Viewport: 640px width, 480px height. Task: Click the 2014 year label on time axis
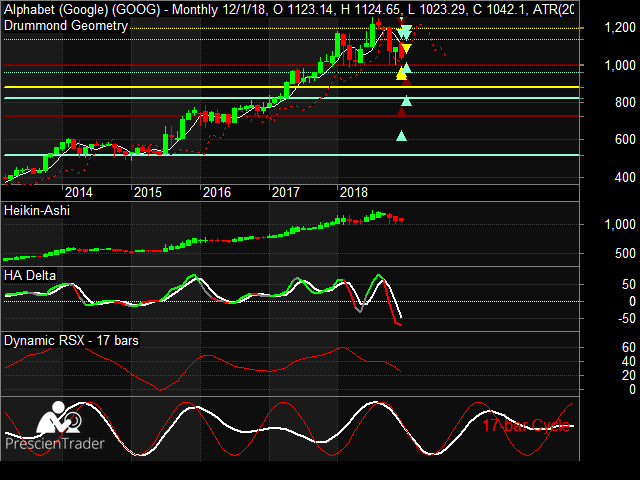pos(79,192)
